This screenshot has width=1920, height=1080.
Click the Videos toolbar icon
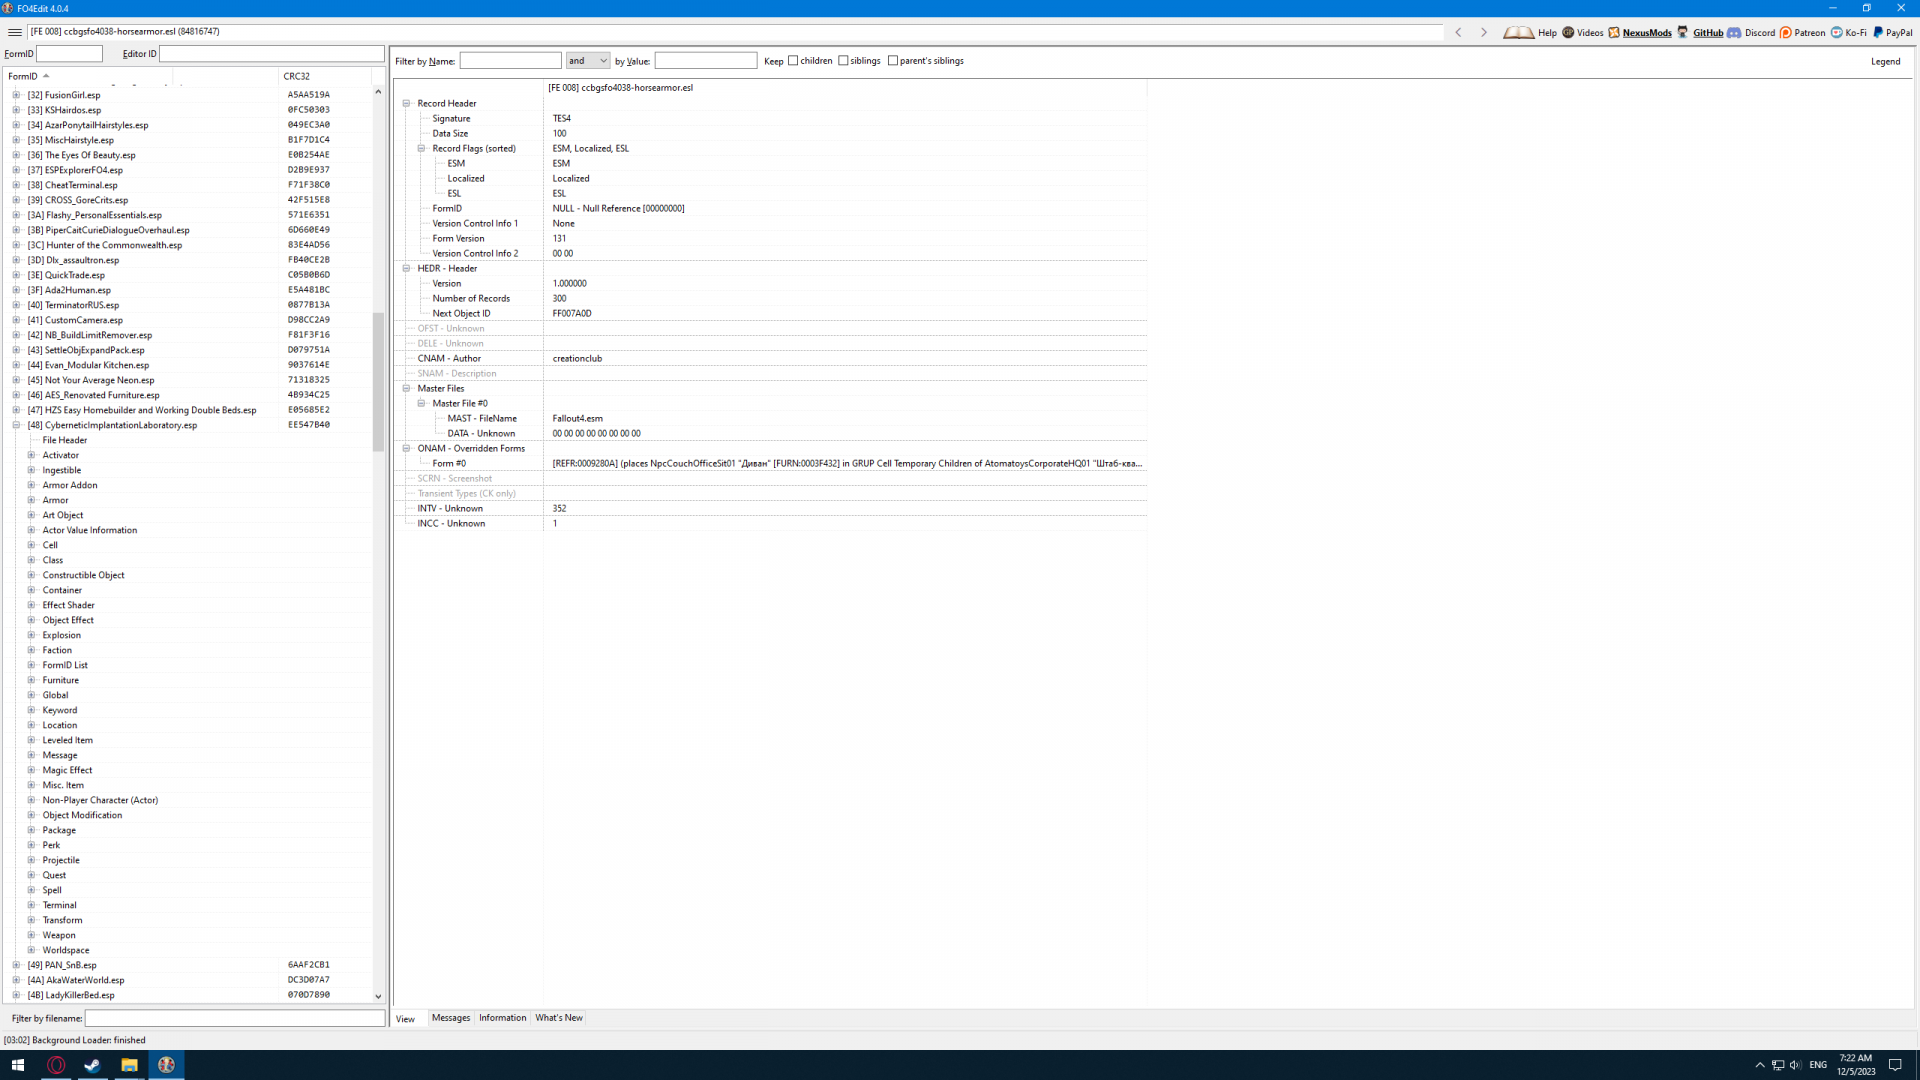(x=1569, y=32)
